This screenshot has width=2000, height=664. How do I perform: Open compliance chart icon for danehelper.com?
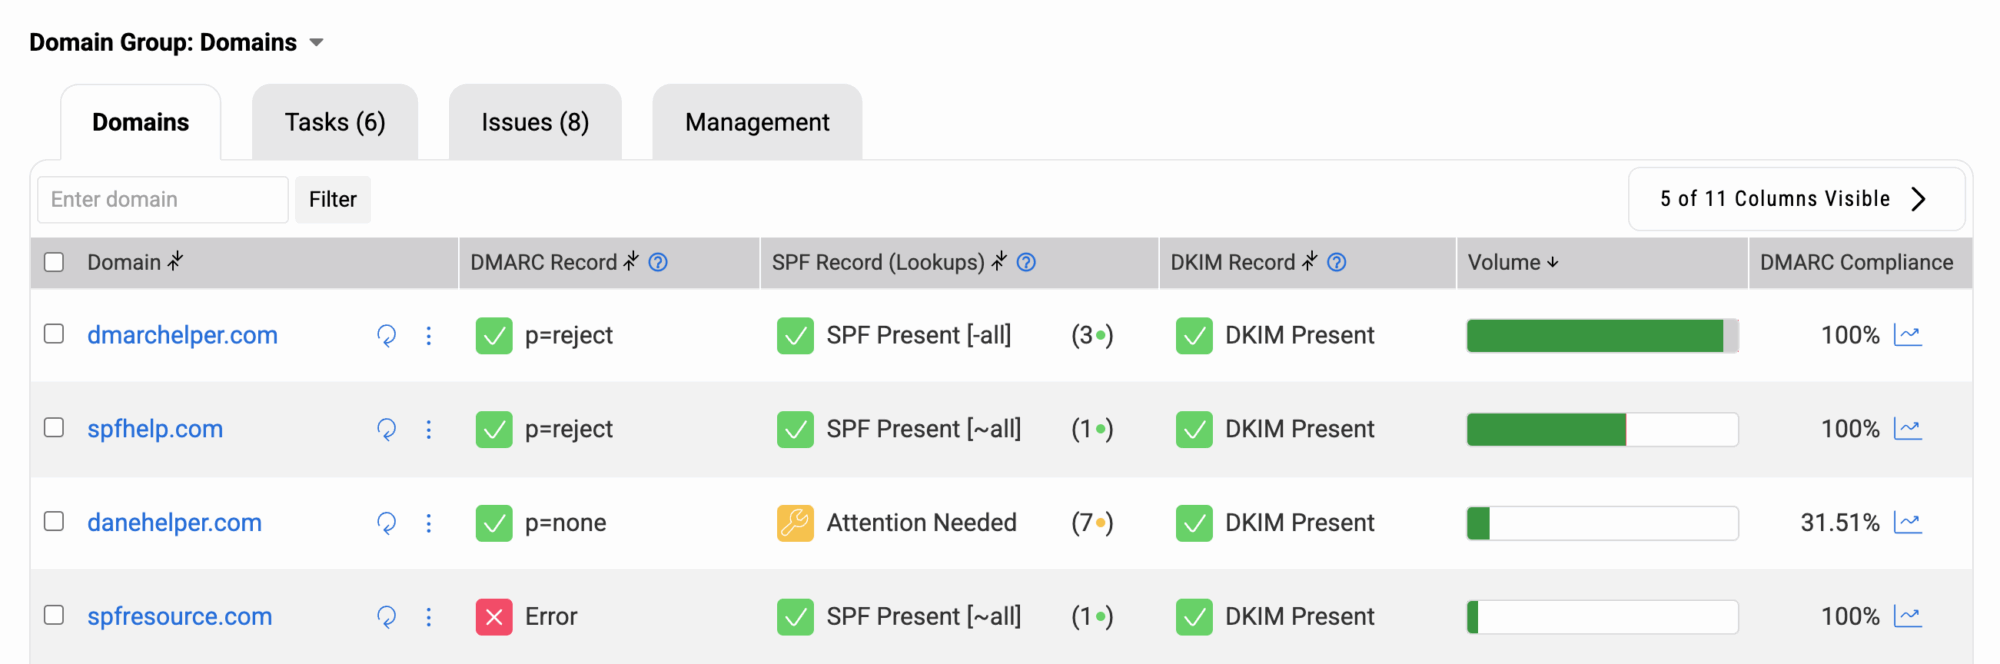(1908, 523)
